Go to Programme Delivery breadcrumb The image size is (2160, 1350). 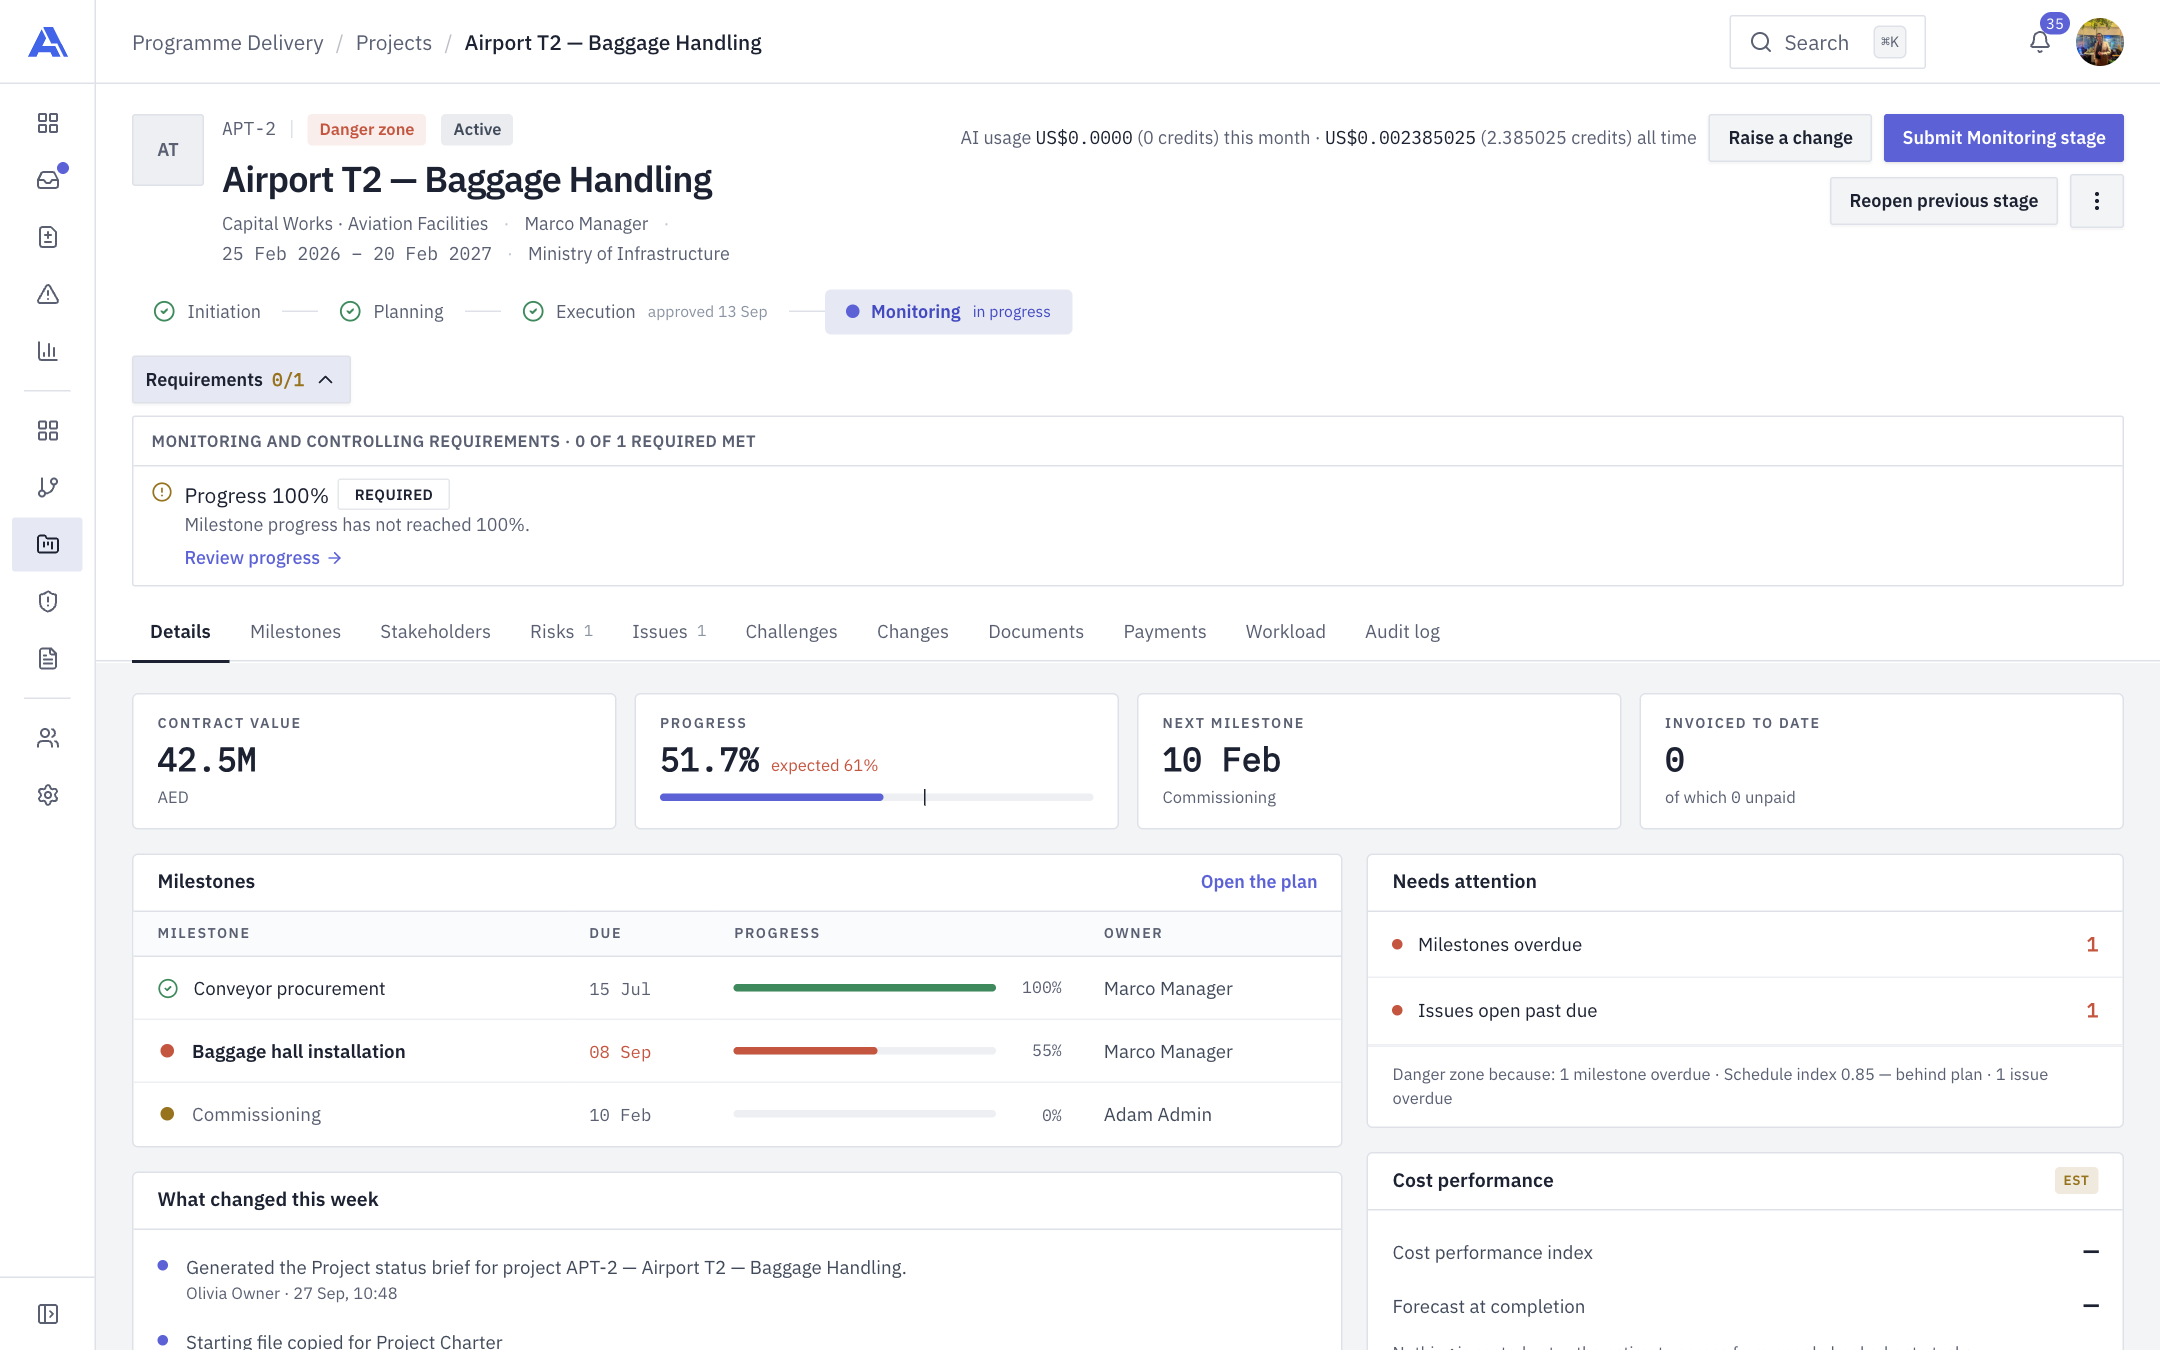tap(228, 43)
